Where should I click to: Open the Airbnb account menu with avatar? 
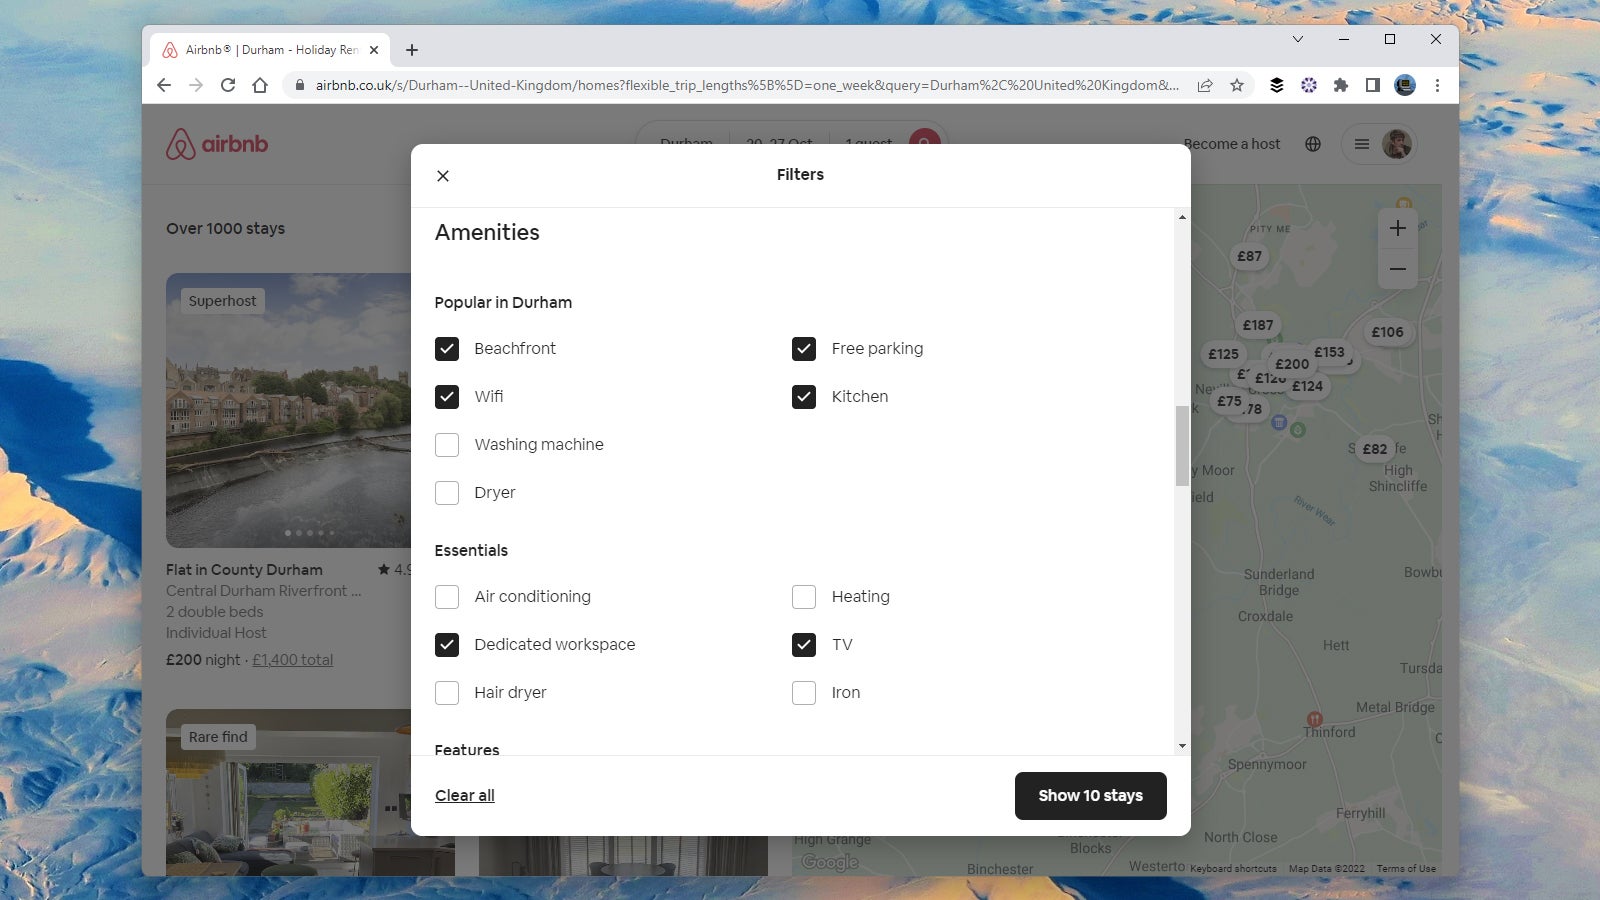pos(1380,143)
